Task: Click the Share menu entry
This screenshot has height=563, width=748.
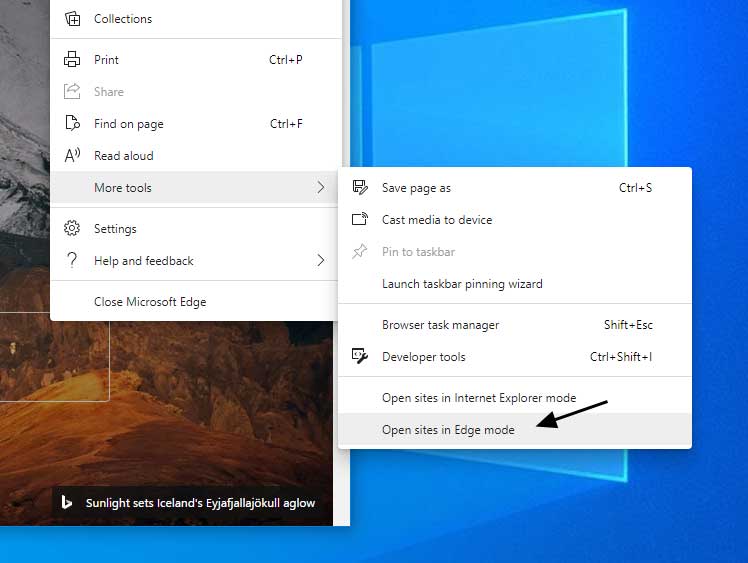Action: click(x=196, y=92)
